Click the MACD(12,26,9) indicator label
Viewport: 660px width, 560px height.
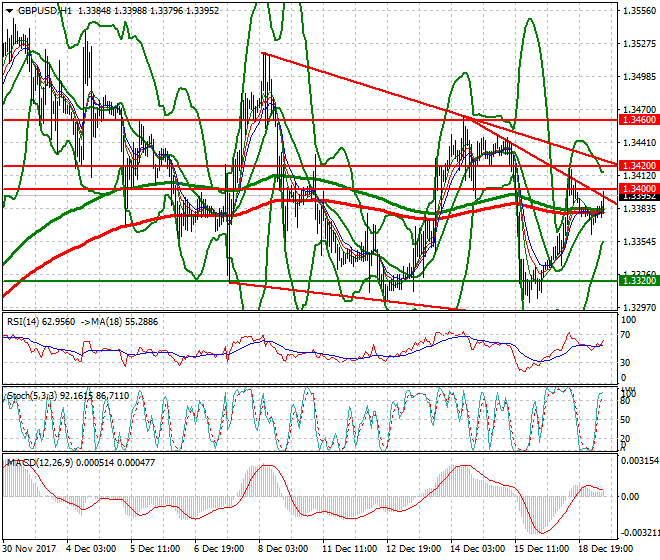pos(40,463)
